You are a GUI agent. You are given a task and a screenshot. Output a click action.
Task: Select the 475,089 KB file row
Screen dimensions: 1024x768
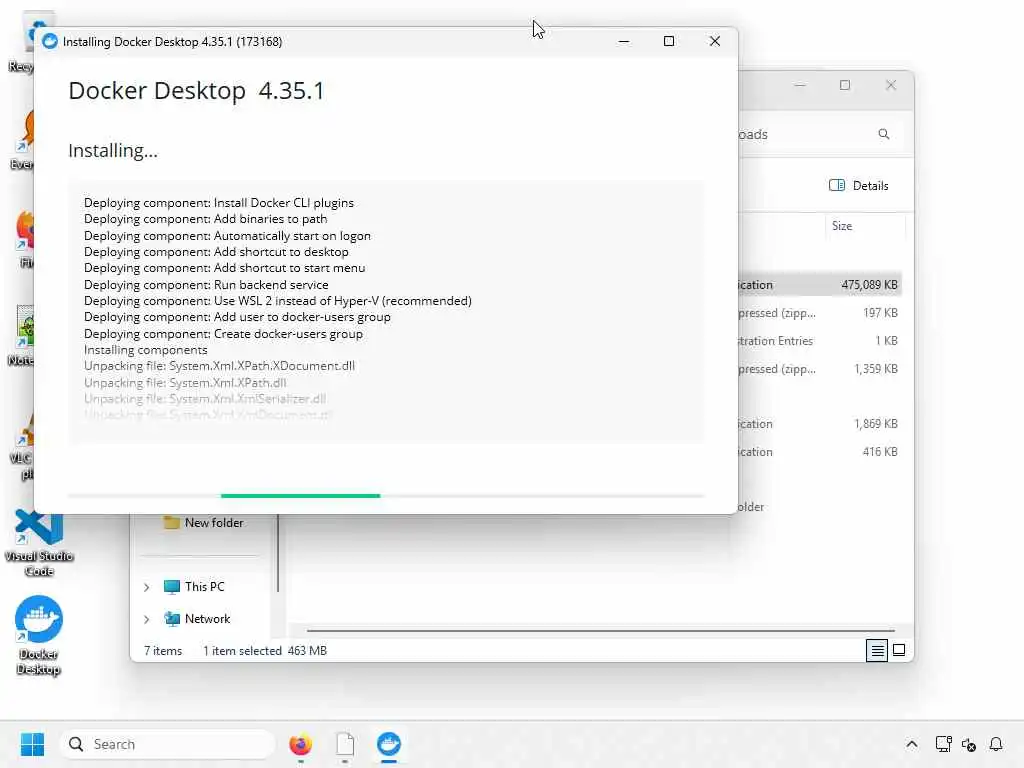[x=820, y=285]
